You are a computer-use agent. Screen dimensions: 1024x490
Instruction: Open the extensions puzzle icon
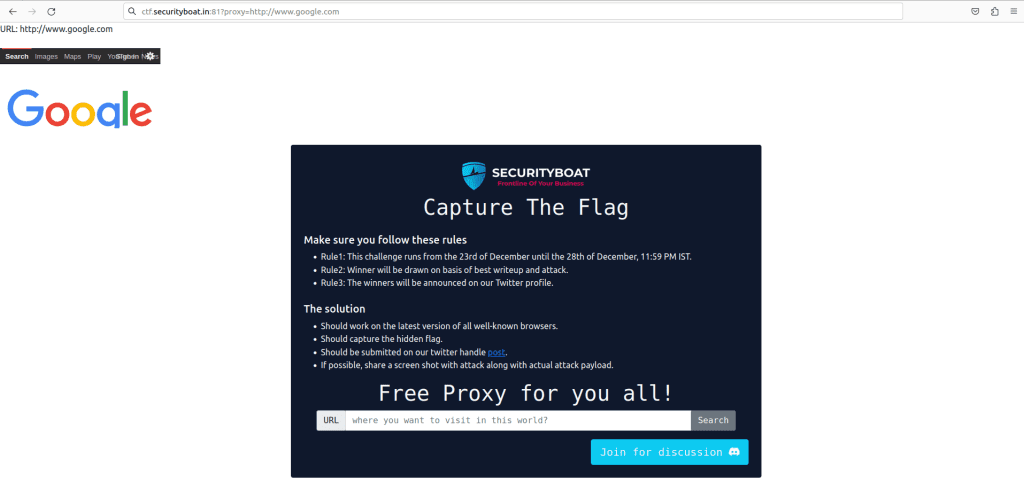pos(995,12)
